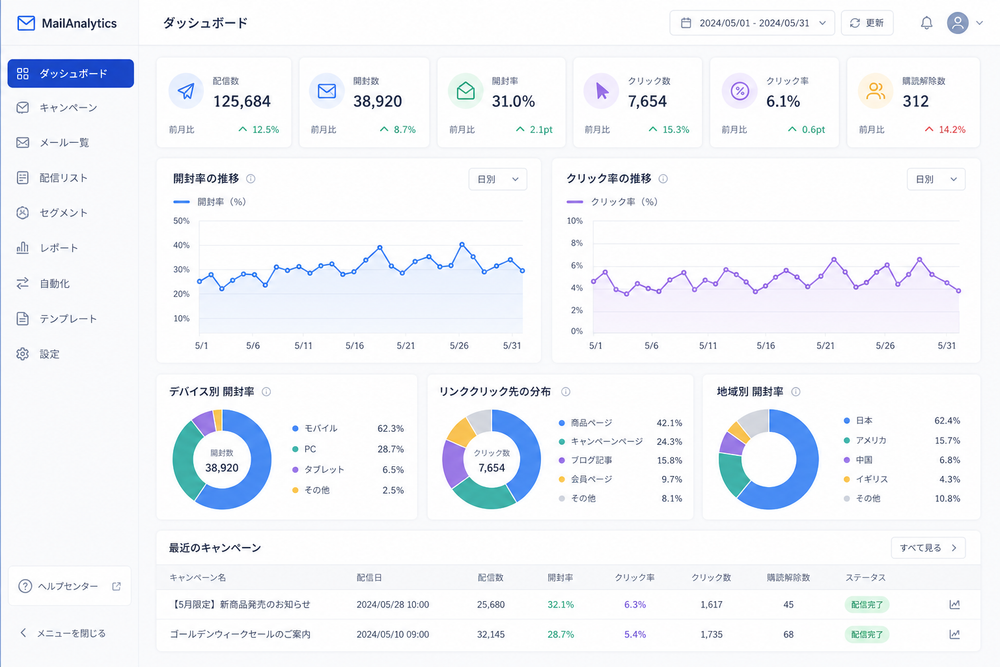Collapse the sidebar with メニューを閉じる

[x=62, y=633]
